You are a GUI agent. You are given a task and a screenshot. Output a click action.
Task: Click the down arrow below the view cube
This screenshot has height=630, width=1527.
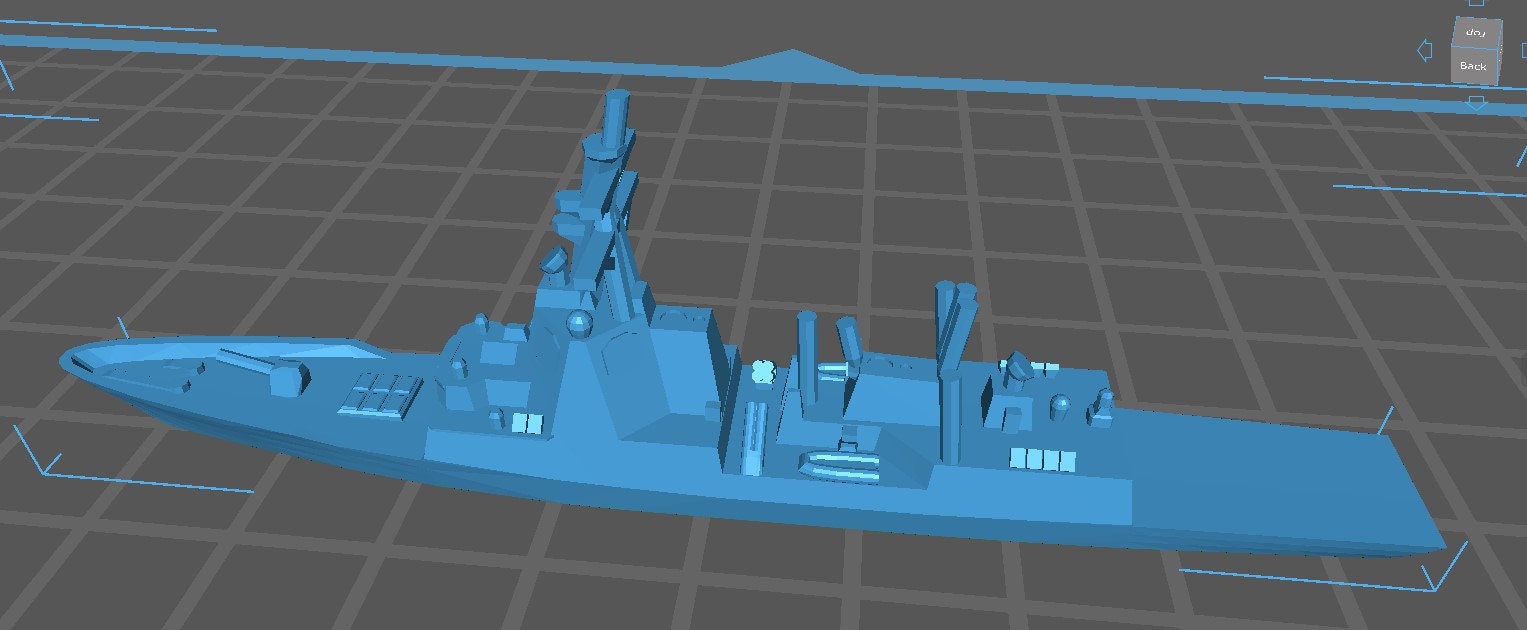coord(1477,103)
